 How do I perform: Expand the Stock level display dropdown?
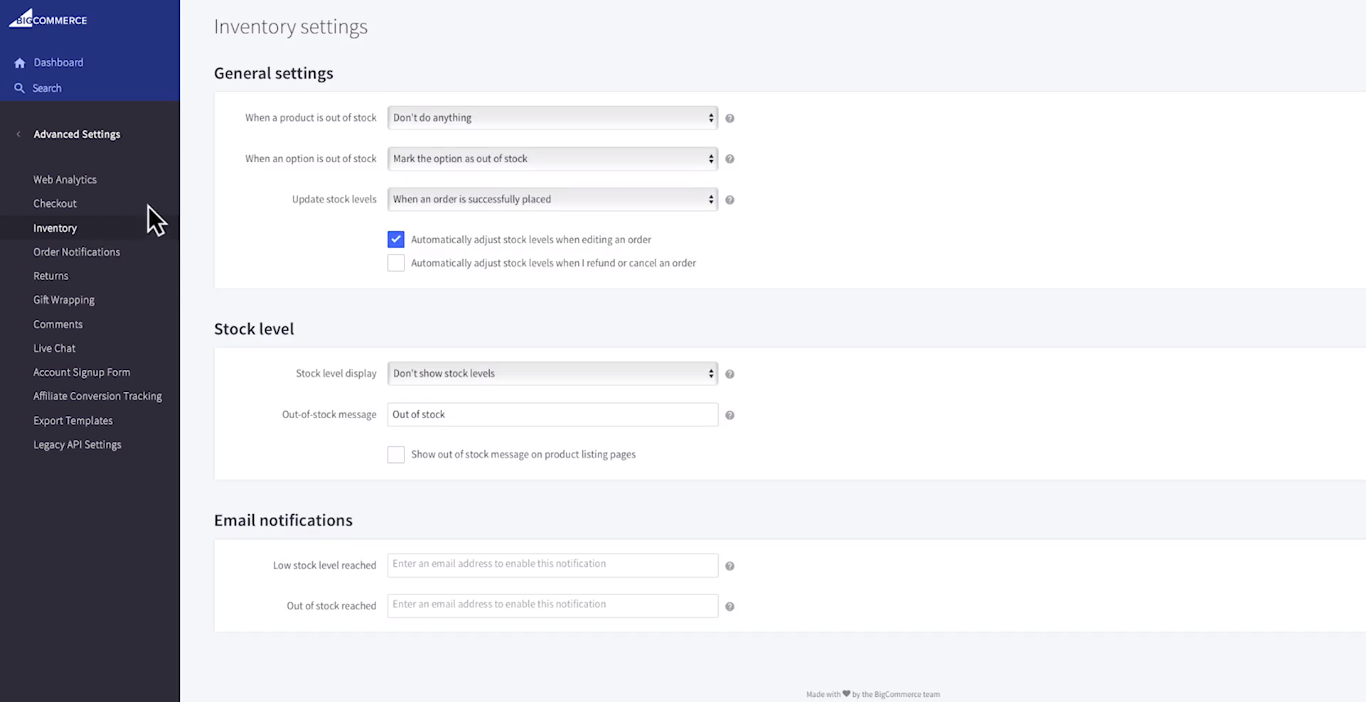pos(552,373)
